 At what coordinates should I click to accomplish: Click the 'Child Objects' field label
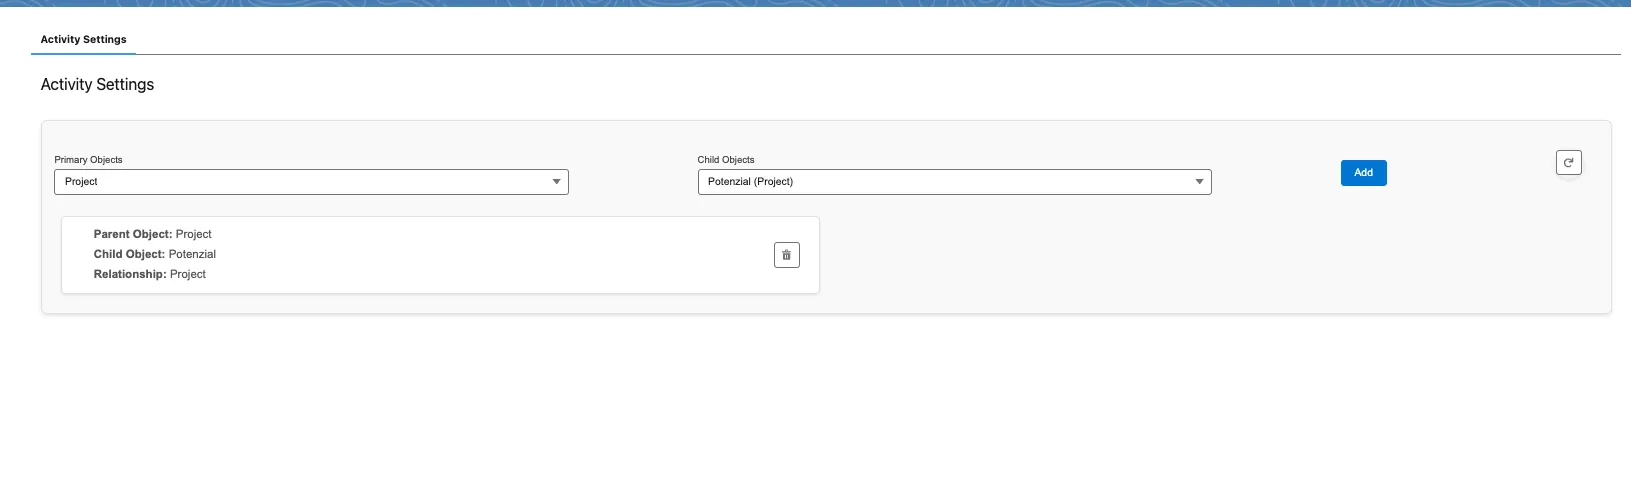(726, 160)
